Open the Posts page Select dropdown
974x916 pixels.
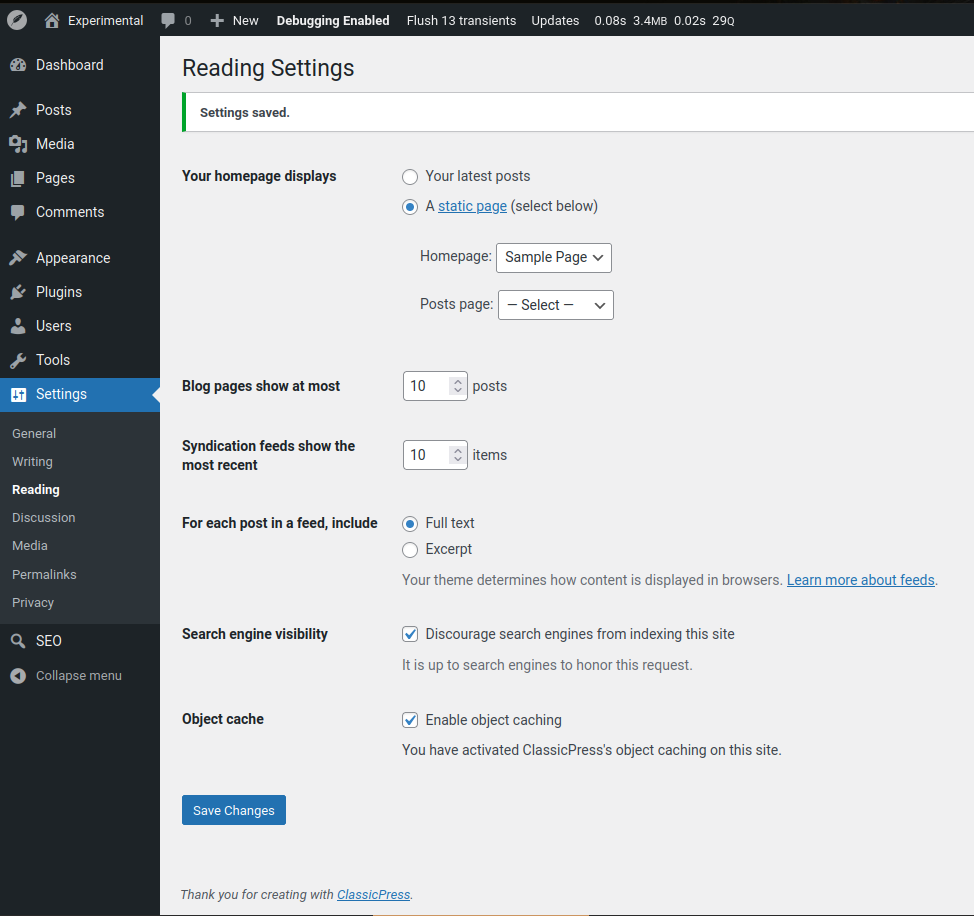click(555, 304)
